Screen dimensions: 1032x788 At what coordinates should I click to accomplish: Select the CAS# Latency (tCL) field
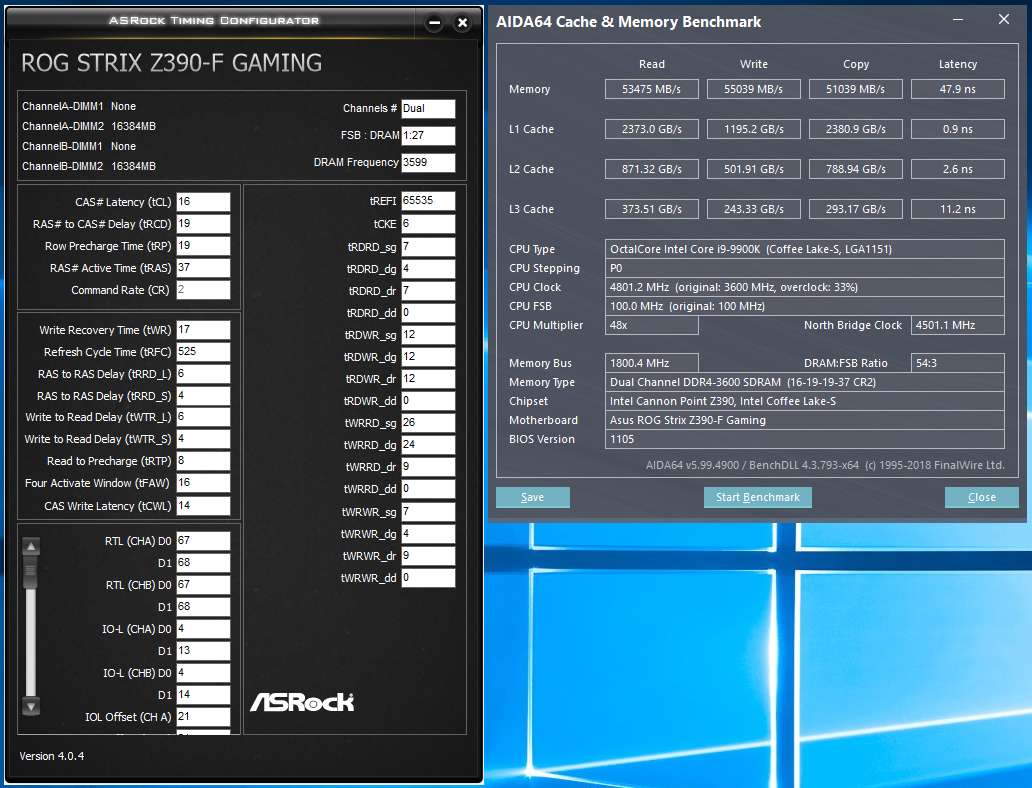tap(203, 202)
